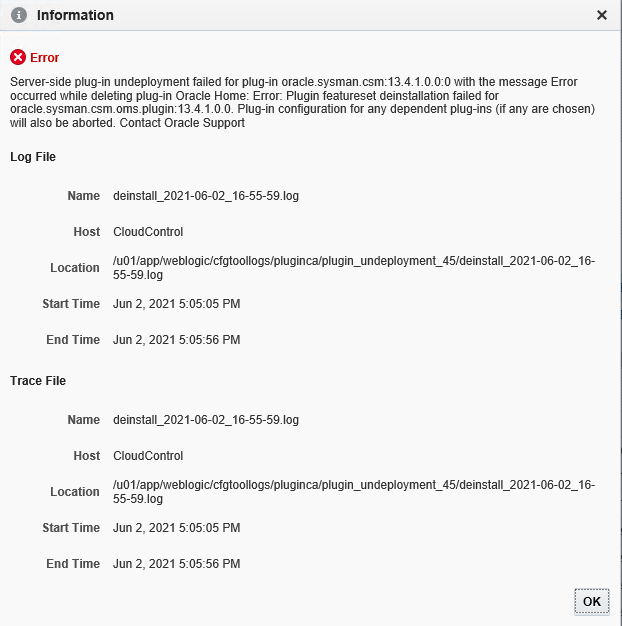Close the Information dialog with the X
622x626 pixels.
601,15
